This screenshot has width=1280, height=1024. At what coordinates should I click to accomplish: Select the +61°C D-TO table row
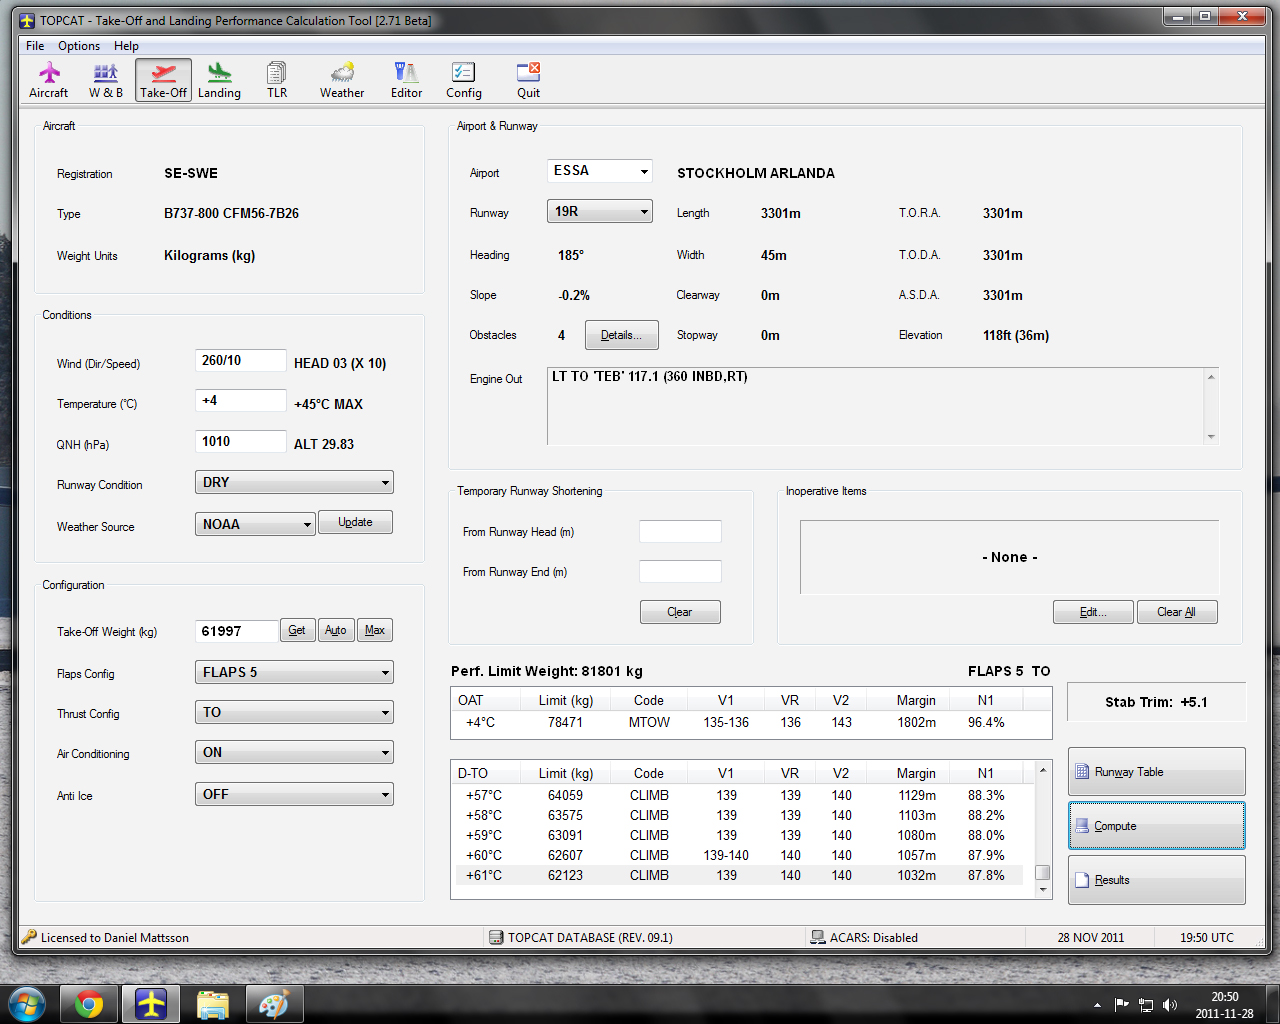pyautogui.click(x=738, y=875)
